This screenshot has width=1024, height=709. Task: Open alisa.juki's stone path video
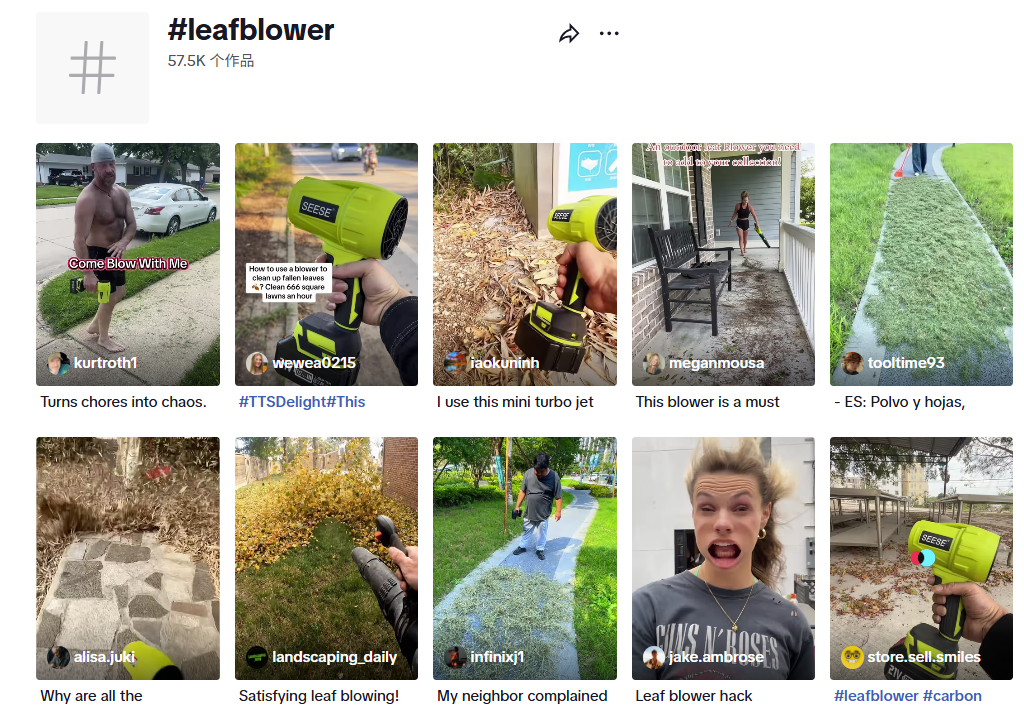128,558
